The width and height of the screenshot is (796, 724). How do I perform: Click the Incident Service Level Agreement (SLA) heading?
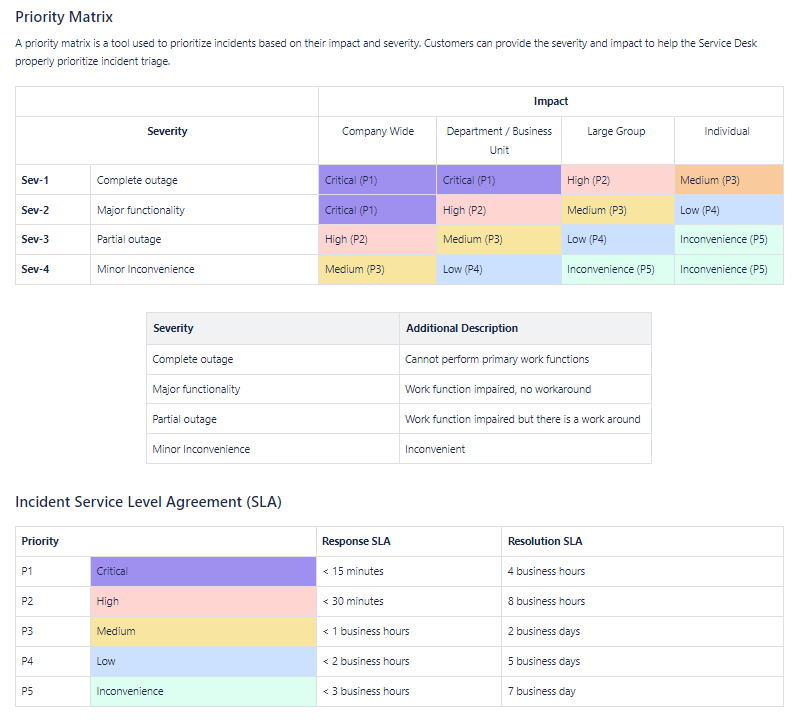click(x=148, y=502)
